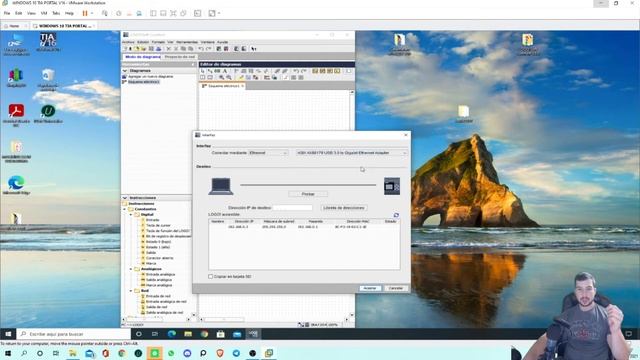Open the network adapter selection dropdown
This screenshot has width=640, height=360.
tap(351, 153)
